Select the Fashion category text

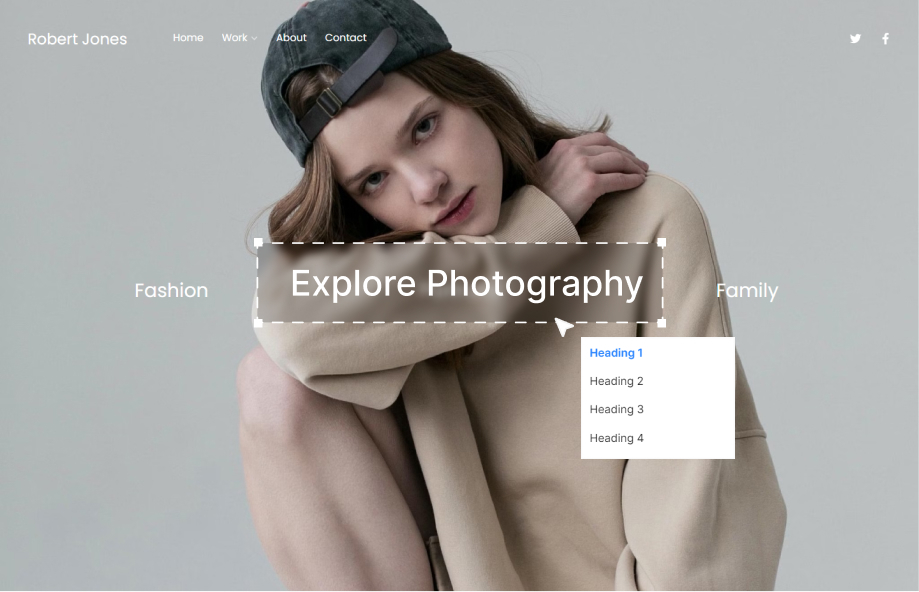tap(171, 291)
